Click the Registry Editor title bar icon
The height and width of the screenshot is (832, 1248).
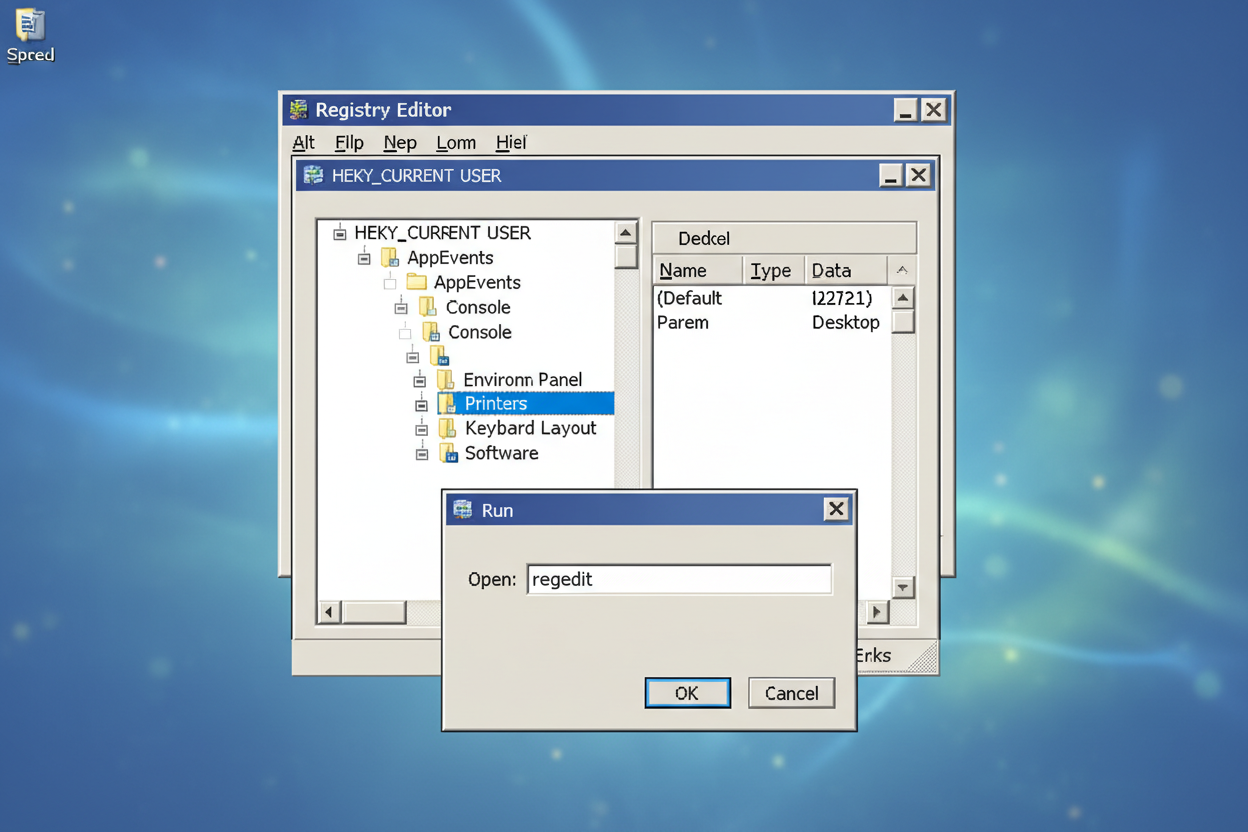point(298,110)
